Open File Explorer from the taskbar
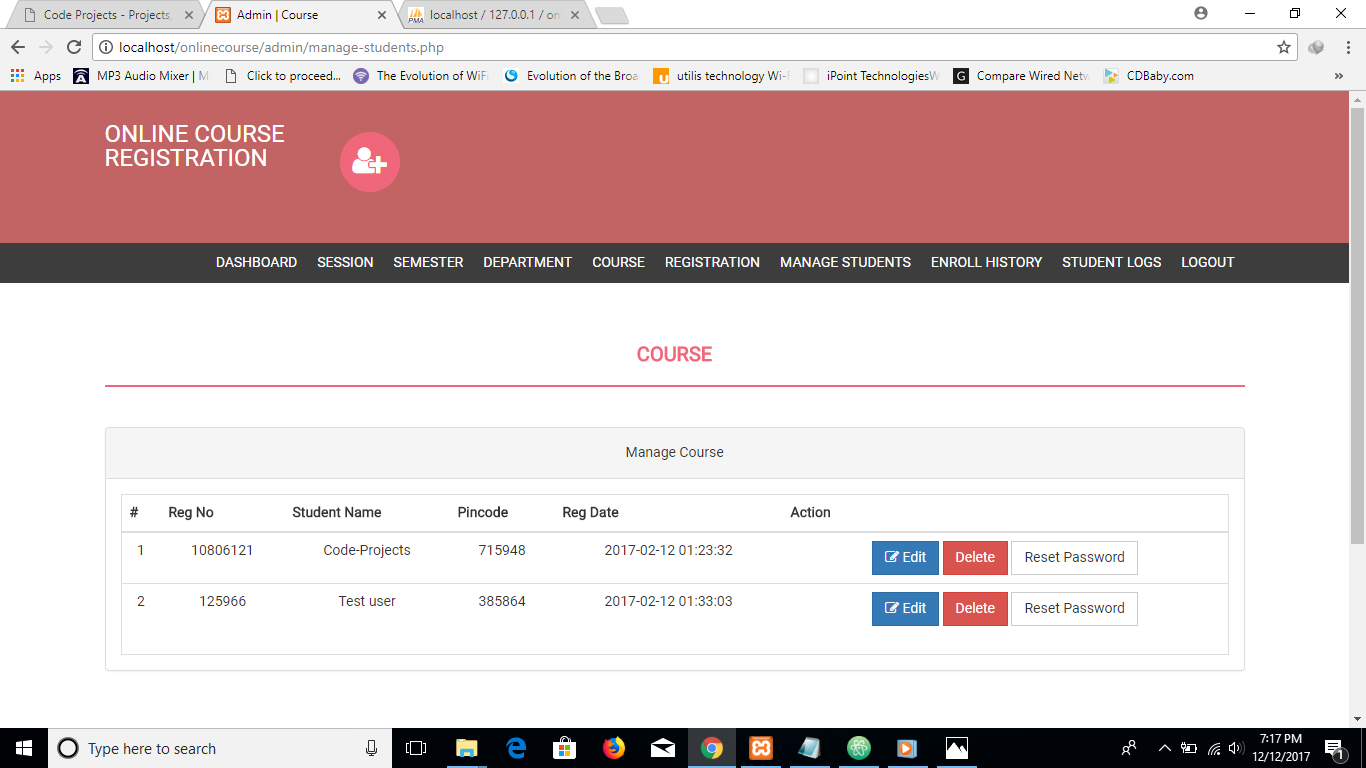The height and width of the screenshot is (768, 1366). pyautogui.click(x=466, y=748)
